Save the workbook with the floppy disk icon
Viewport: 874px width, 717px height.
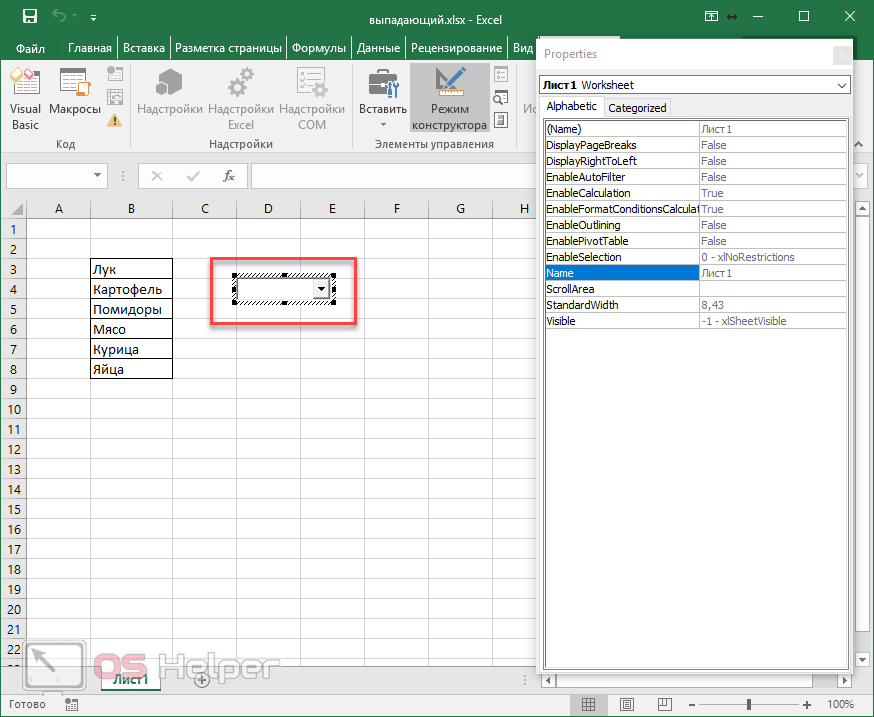click(x=29, y=17)
